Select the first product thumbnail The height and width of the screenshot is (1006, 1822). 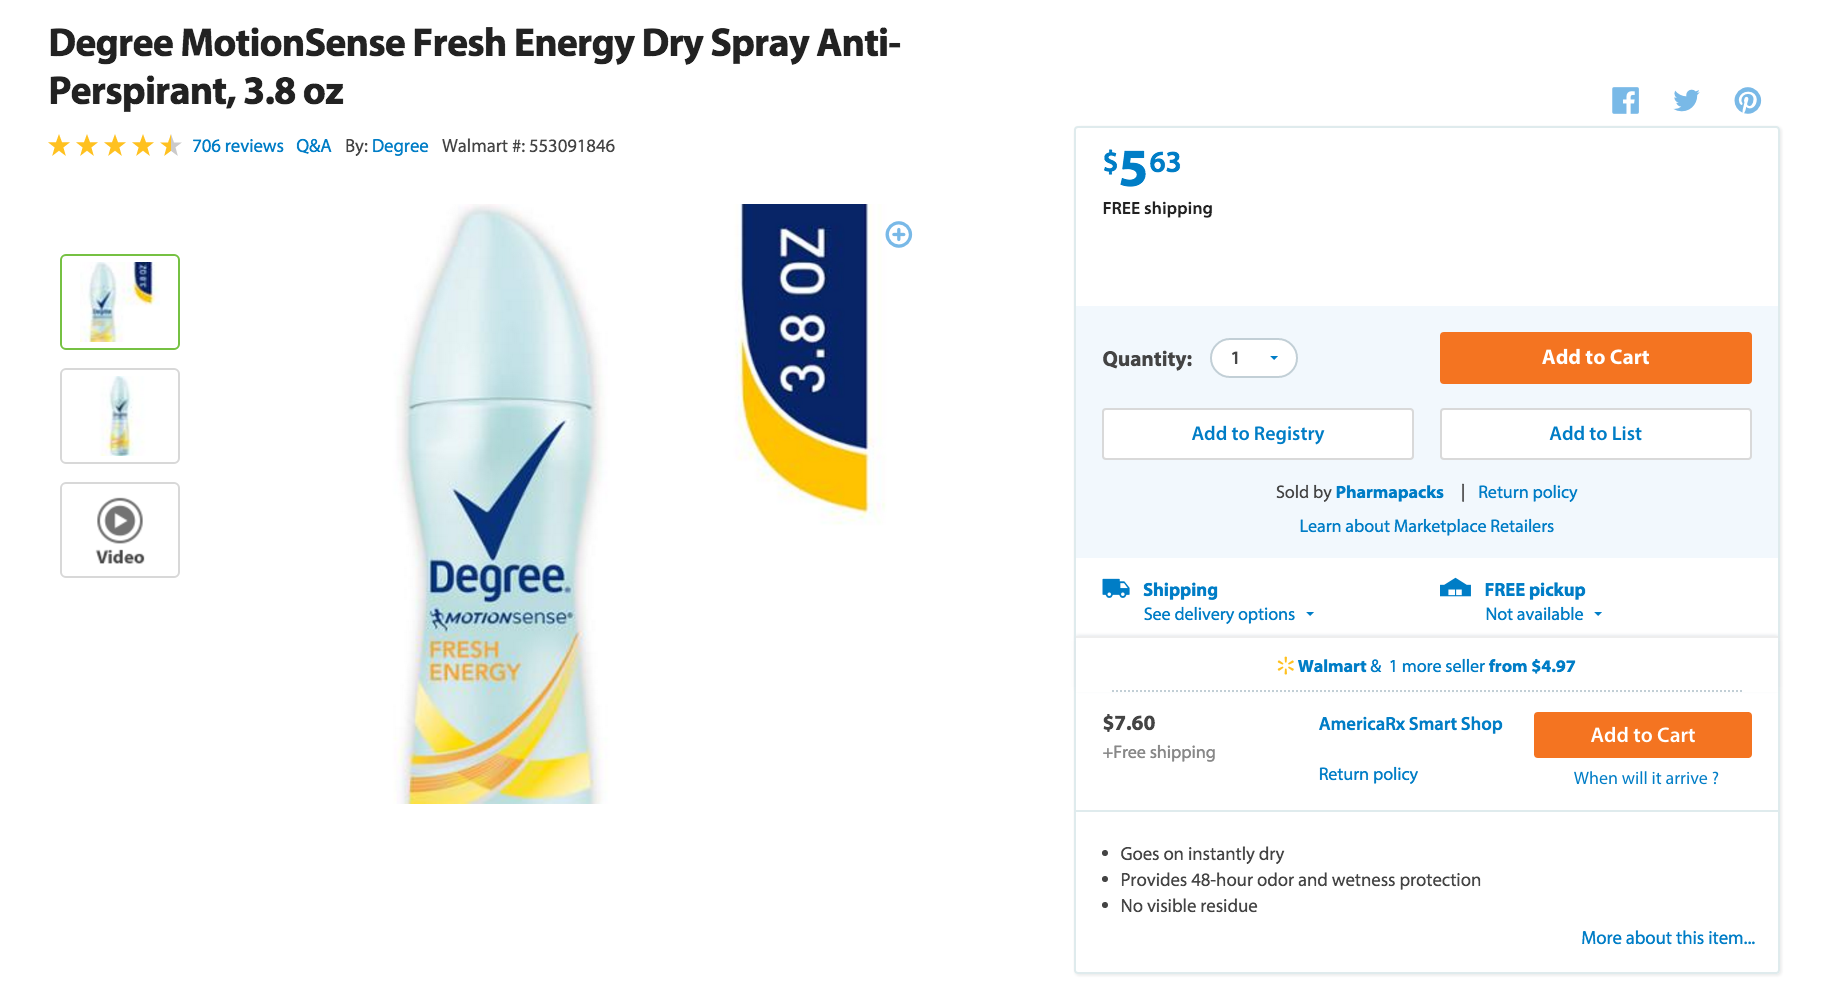[120, 302]
